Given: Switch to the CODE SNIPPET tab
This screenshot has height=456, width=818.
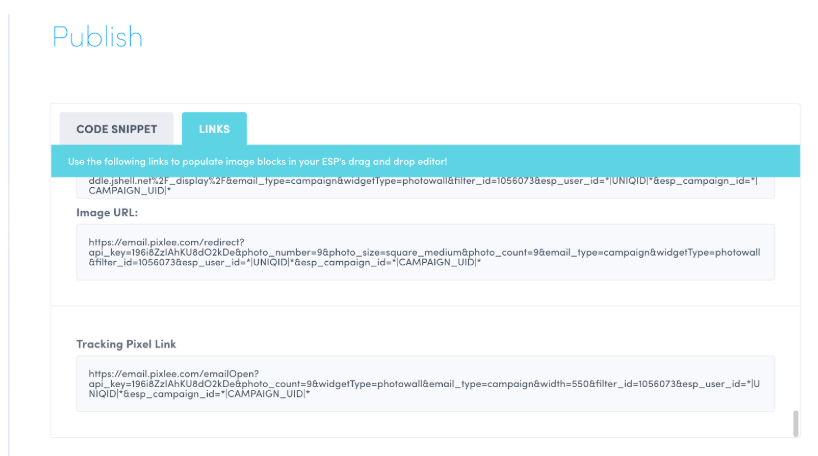Looking at the screenshot, I should 116,129.
